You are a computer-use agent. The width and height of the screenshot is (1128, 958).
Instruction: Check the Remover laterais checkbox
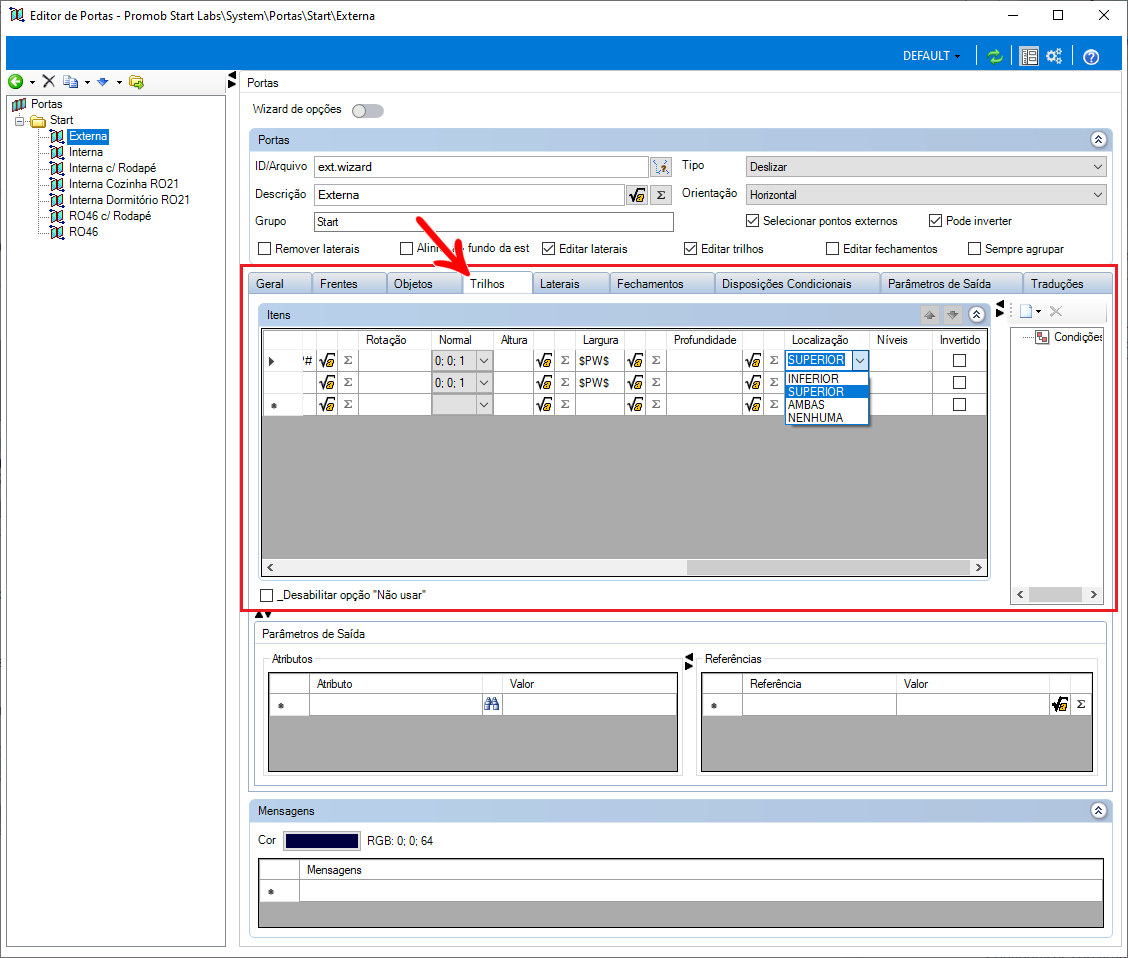tap(264, 249)
